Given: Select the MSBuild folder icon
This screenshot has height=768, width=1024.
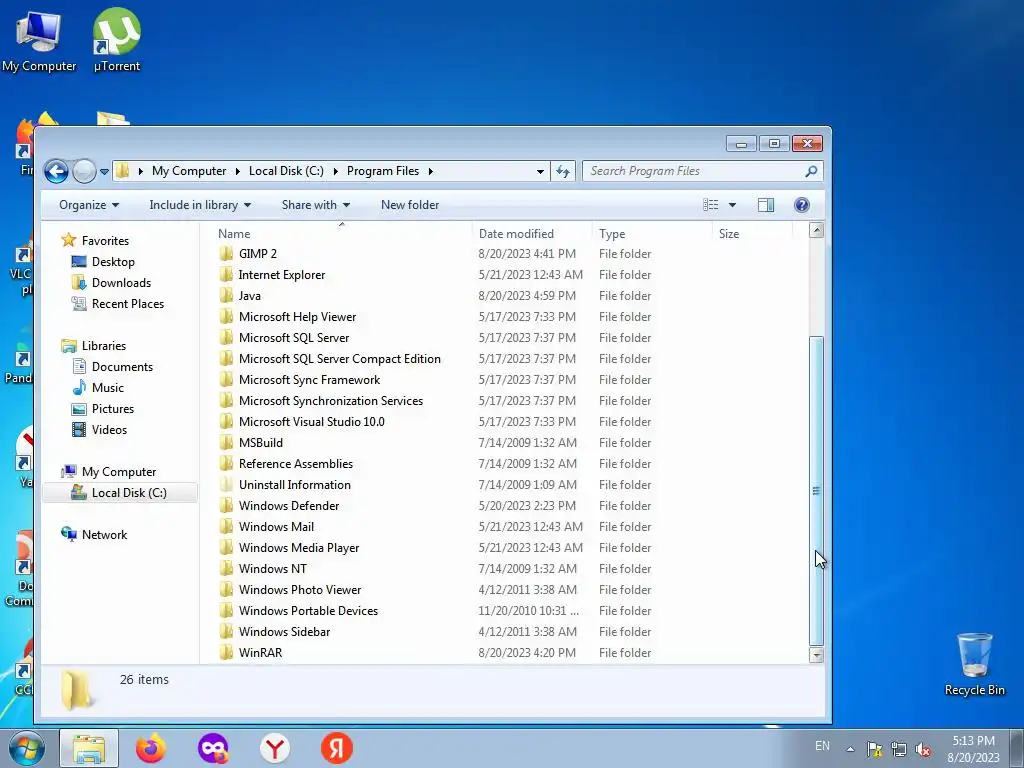Looking at the screenshot, I should click(x=226, y=443).
